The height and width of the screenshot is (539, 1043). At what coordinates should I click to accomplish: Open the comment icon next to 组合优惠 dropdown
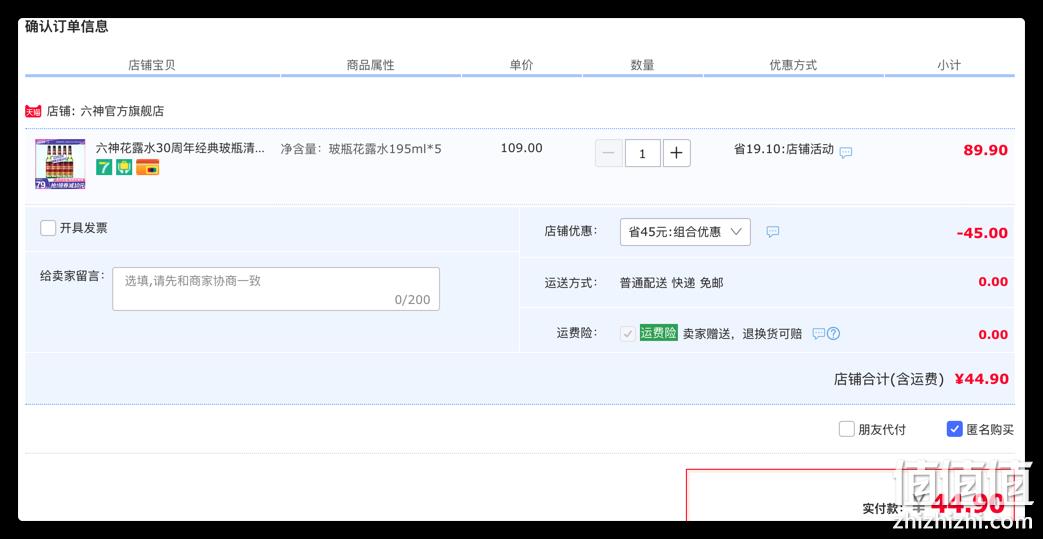772,232
